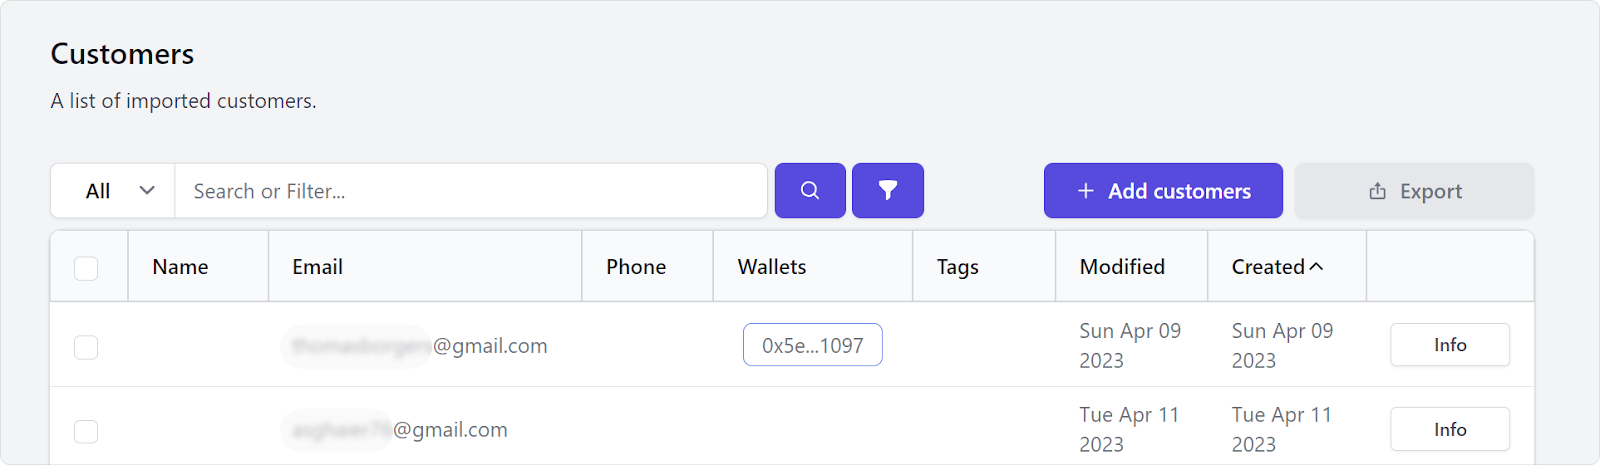Click the Created column sort arrow

point(1316,266)
